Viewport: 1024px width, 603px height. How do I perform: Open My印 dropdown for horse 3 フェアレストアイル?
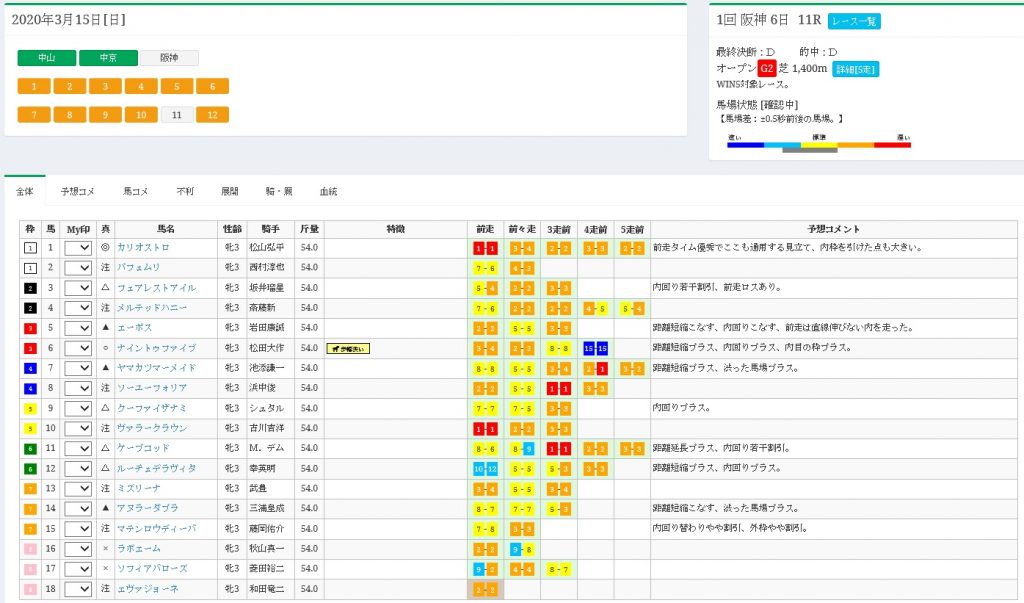click(x=78, y=288)
